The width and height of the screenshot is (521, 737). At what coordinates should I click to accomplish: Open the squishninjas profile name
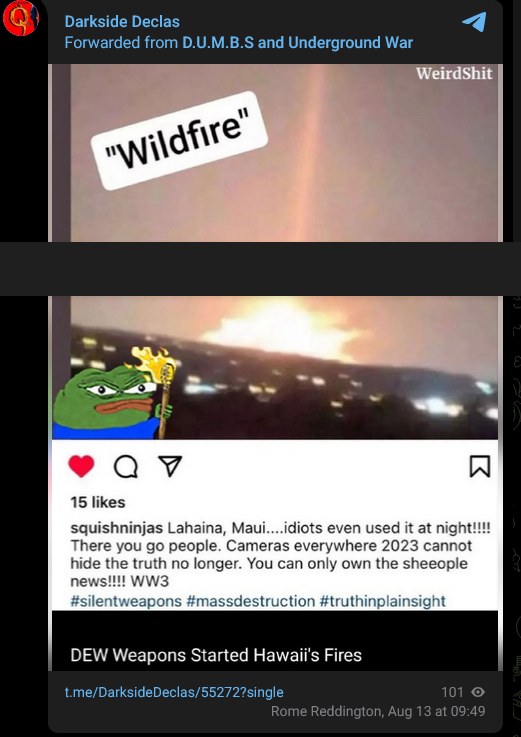coord(117,528)
